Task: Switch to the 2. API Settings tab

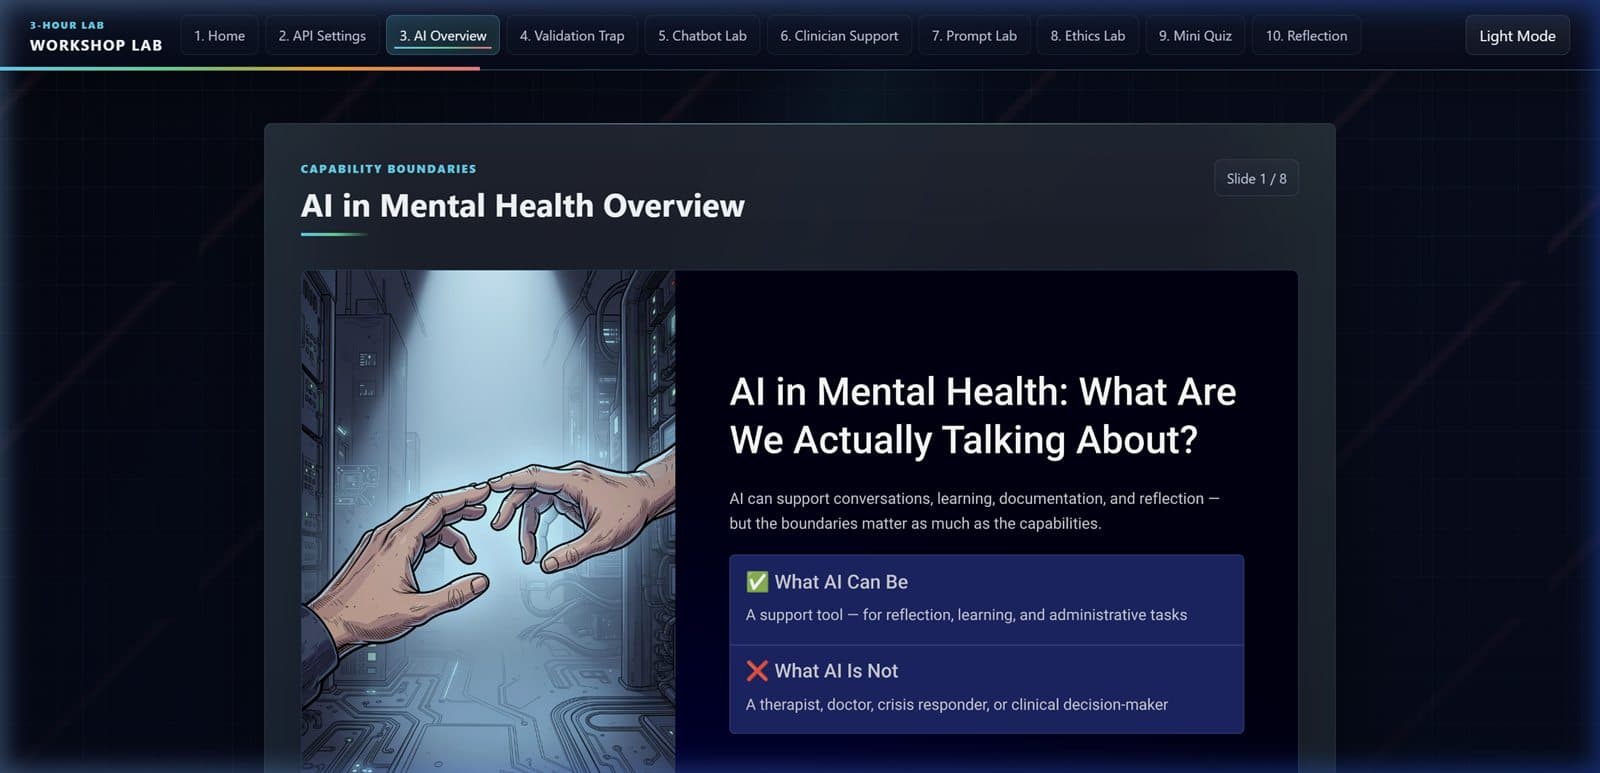Action: click(x=322, y=36)
